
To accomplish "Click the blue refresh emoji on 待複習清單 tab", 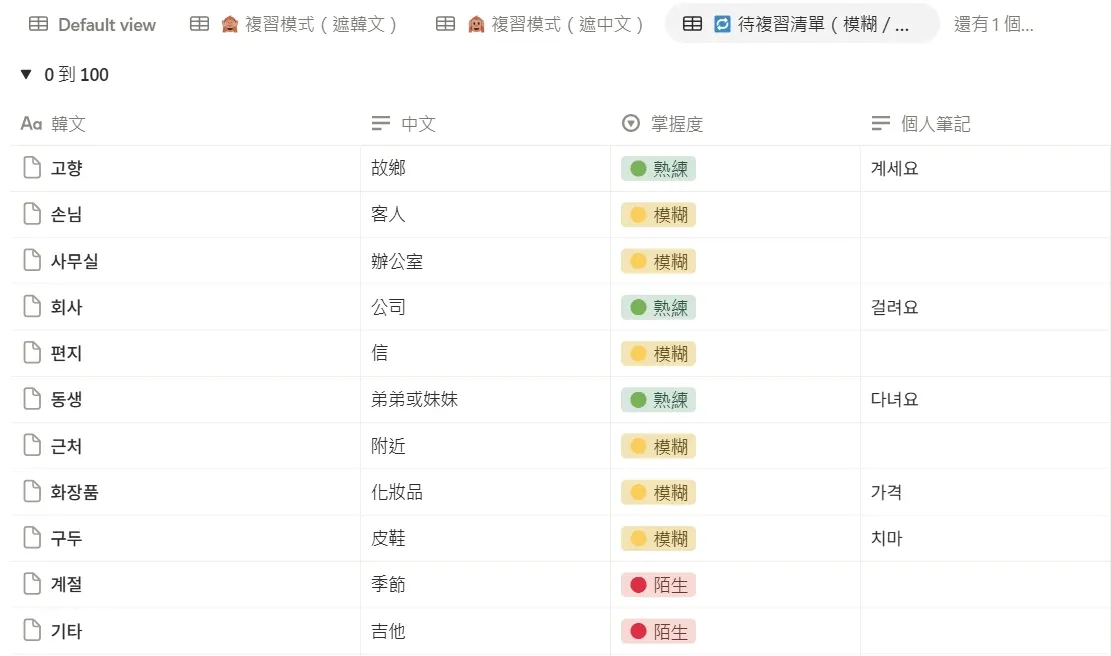I will 722,24.
